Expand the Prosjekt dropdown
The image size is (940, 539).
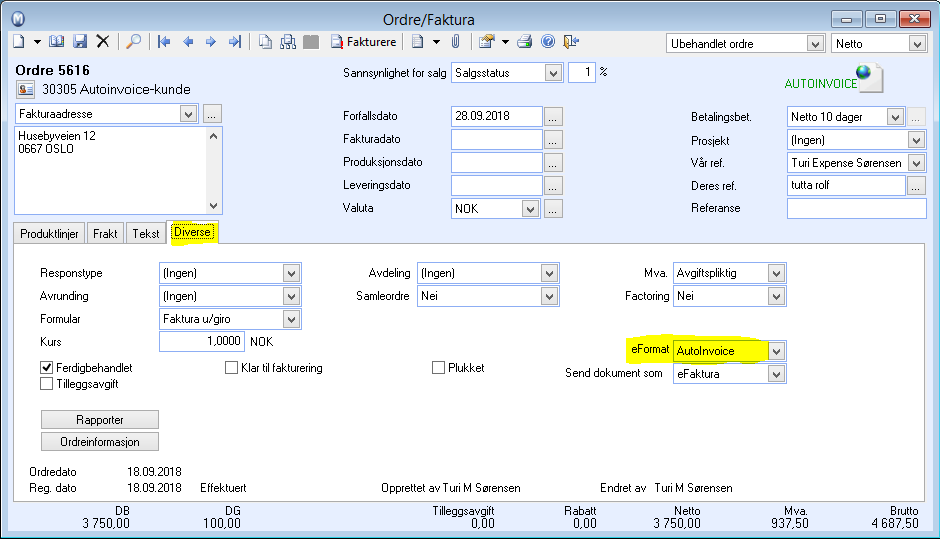916,140
